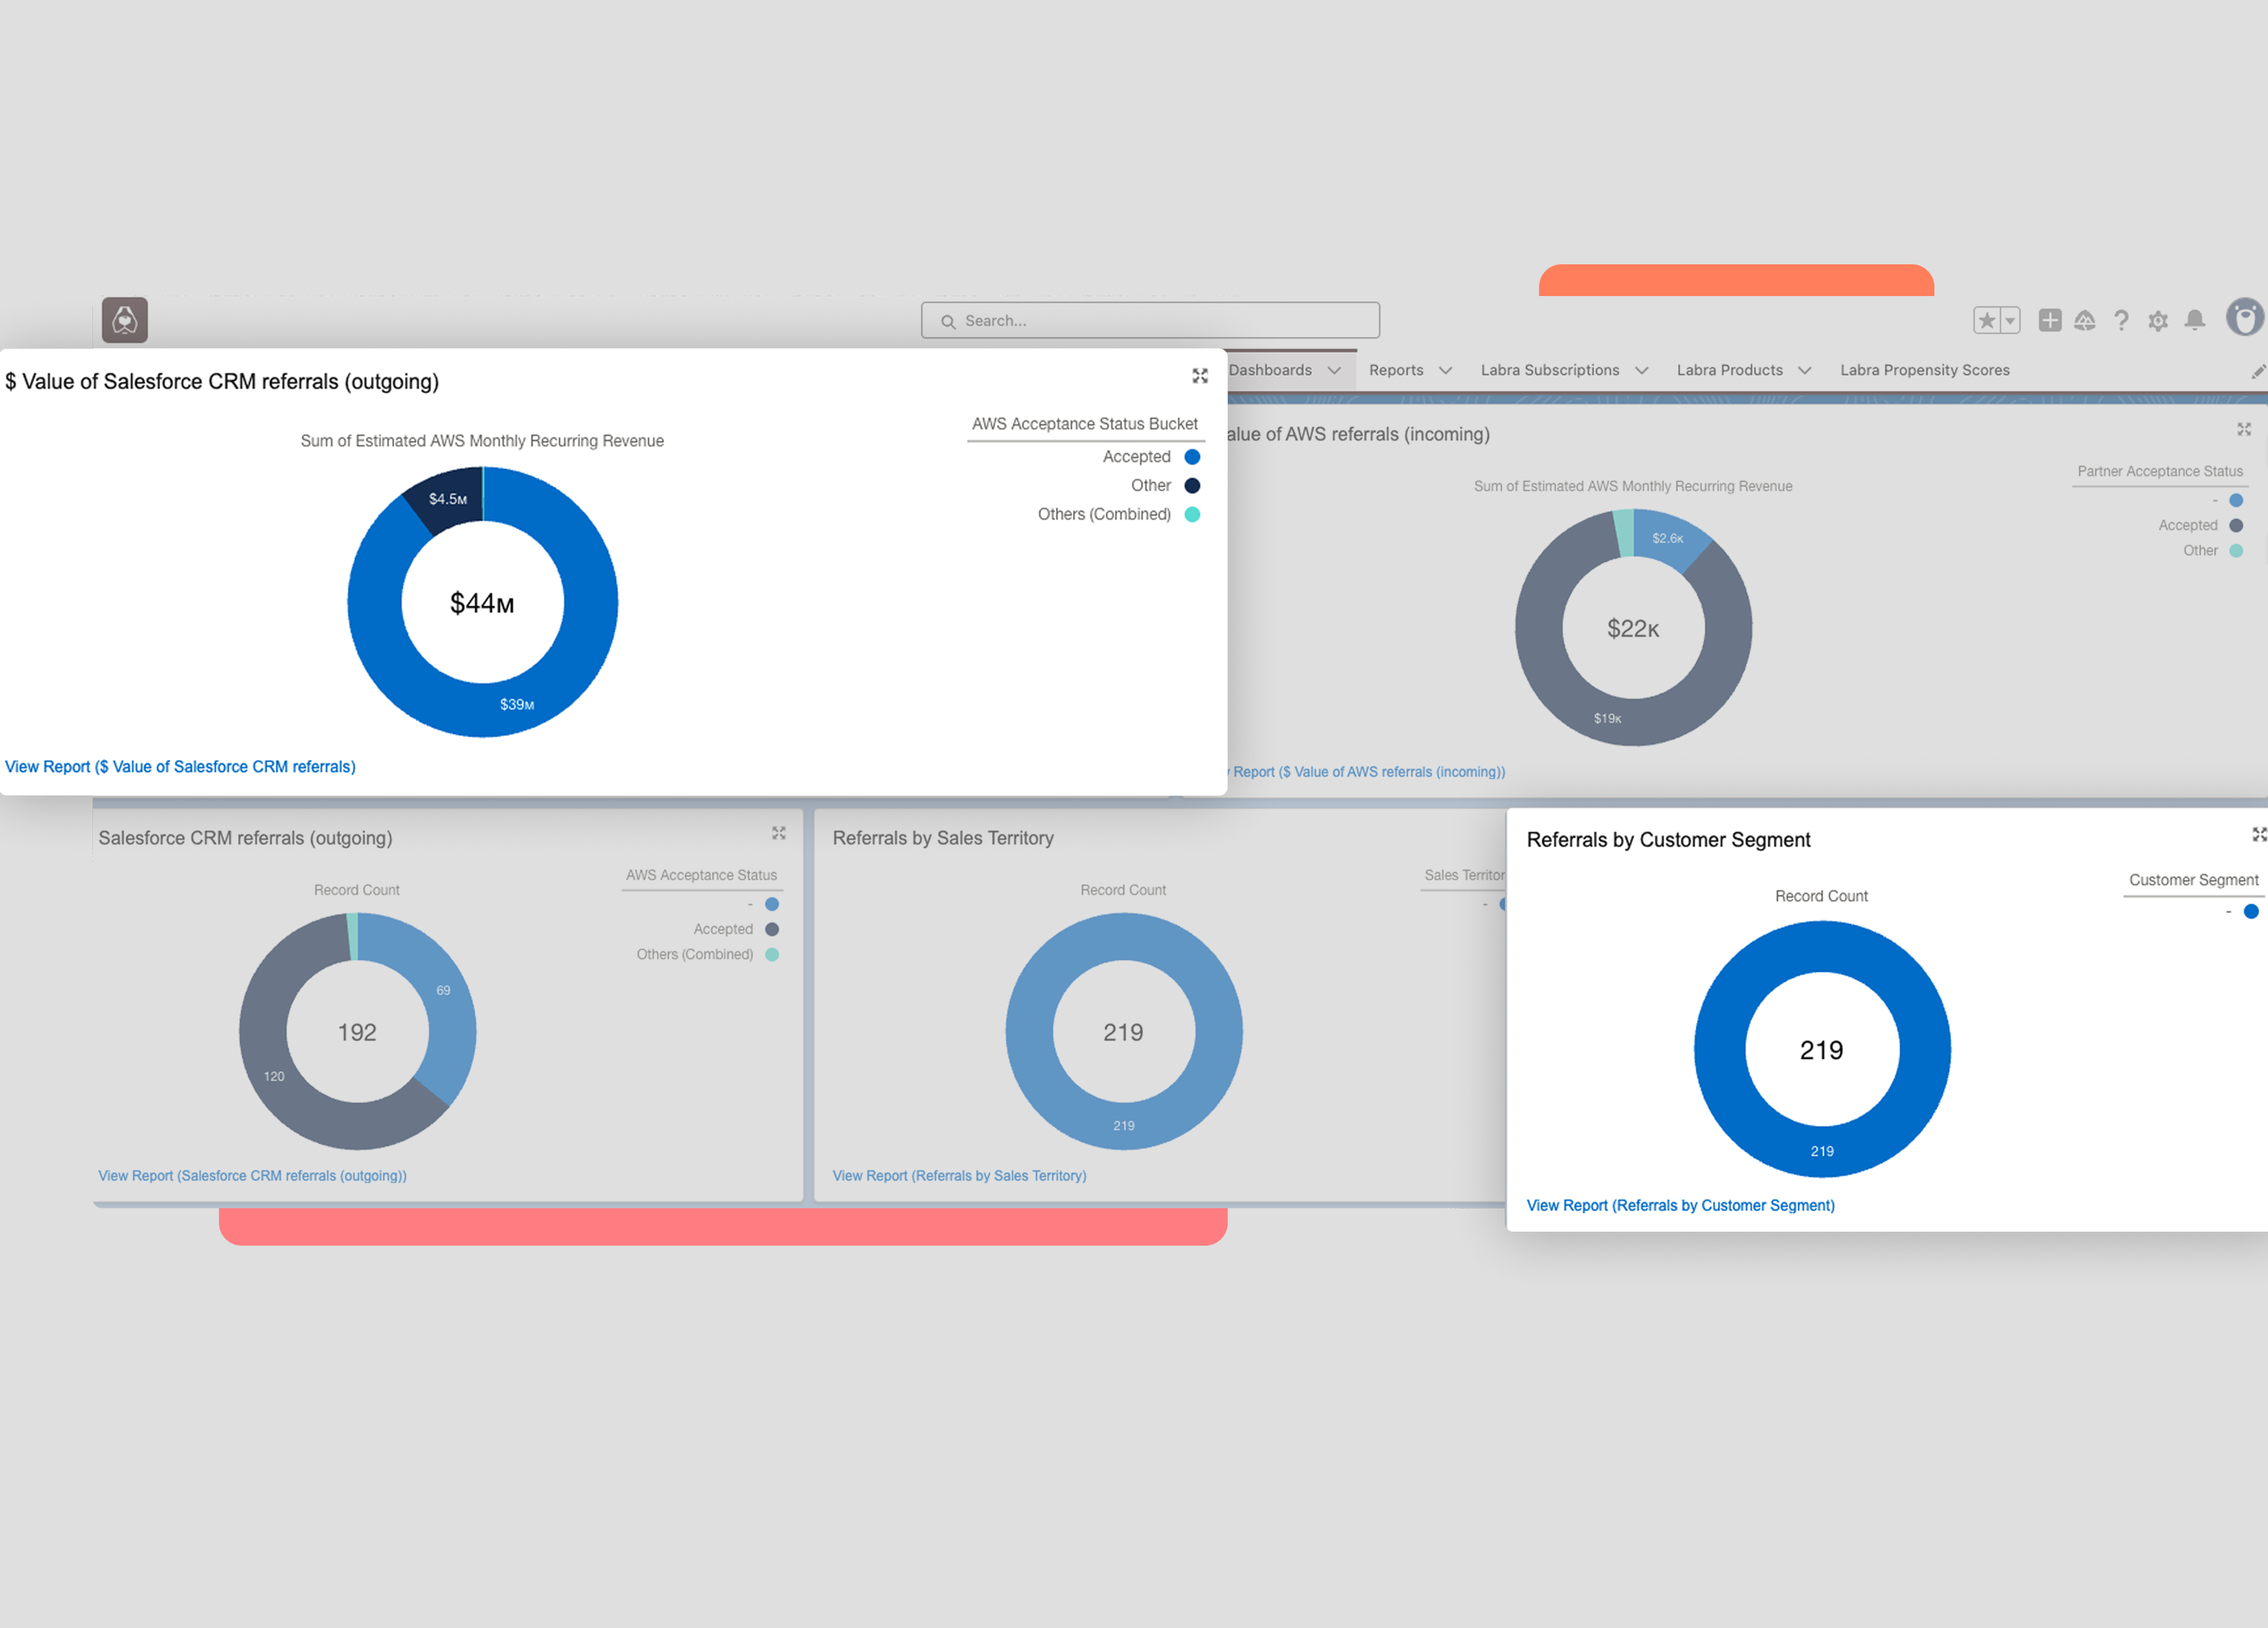The width and height of the screenshot is (2268, 1628).
Task: Expand the Dashboards tab chevron
Action: tap(1334, 371)
